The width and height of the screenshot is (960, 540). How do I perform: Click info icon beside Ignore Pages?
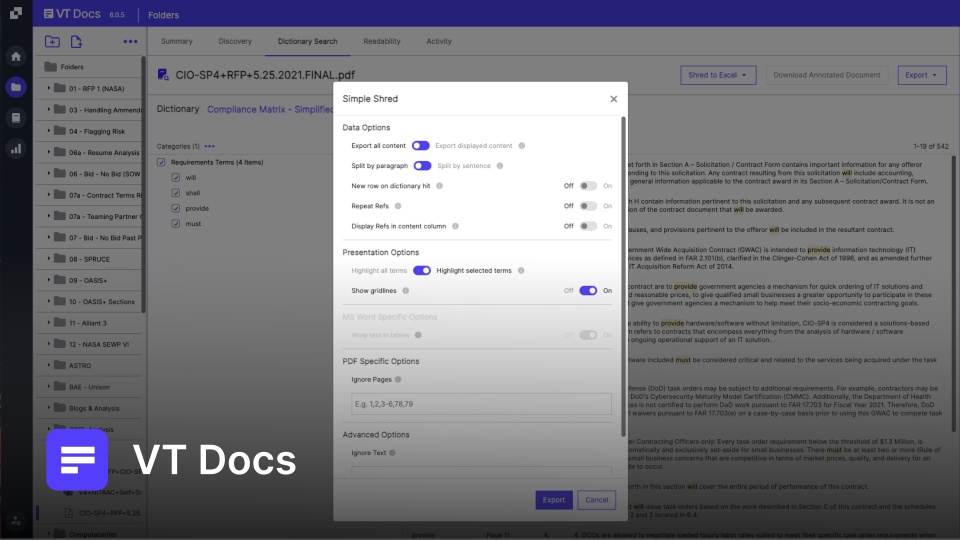click(398, 380)
